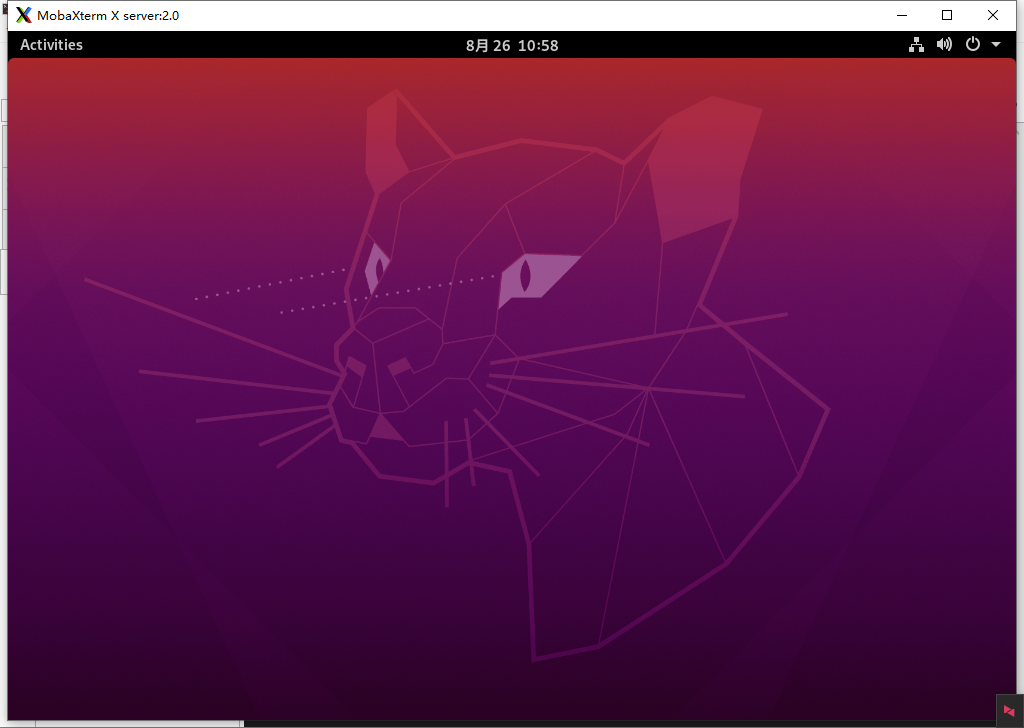
Task: Close the MobaXterm X server window
Action: (993, 15)
